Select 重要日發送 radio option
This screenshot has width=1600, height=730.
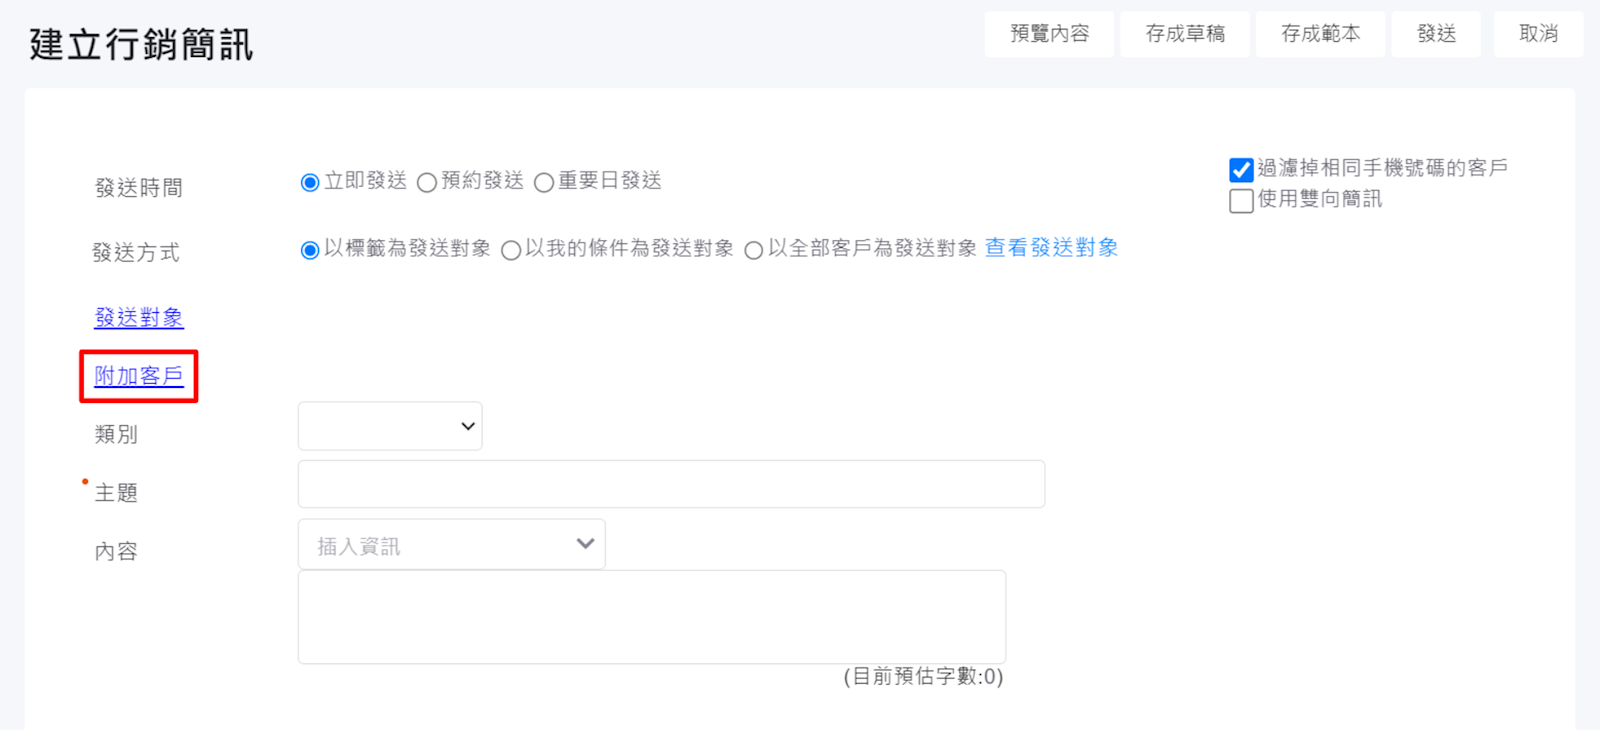544,182
